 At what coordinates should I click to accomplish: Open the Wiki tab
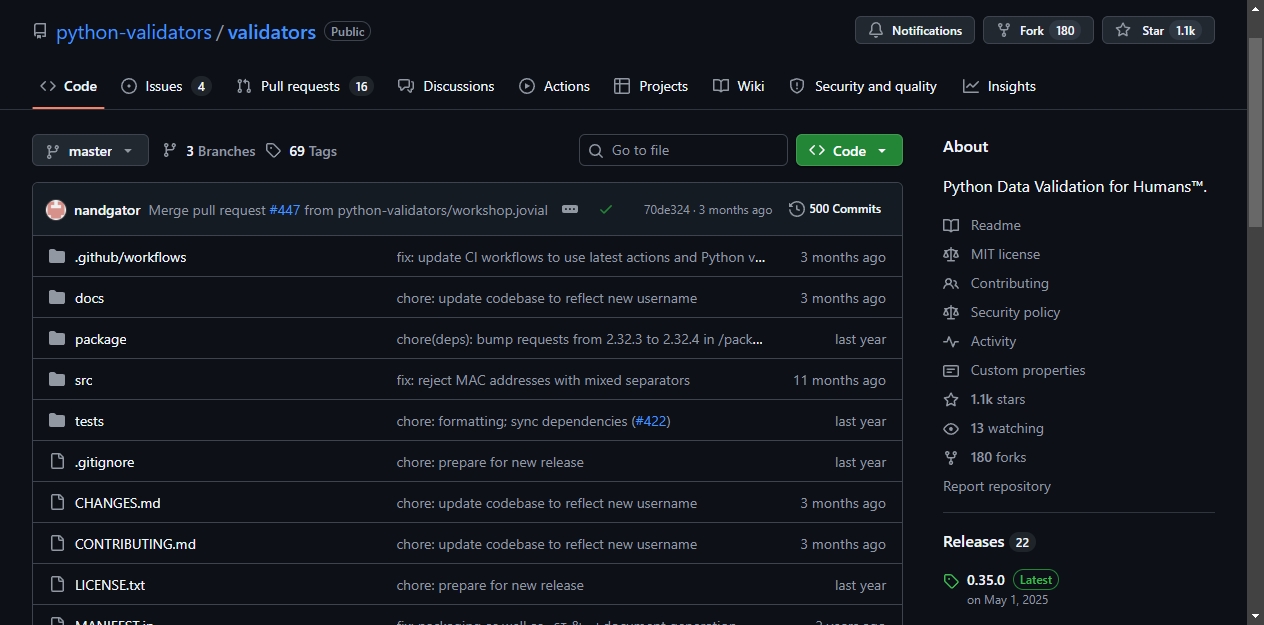[x=739, y=86]
